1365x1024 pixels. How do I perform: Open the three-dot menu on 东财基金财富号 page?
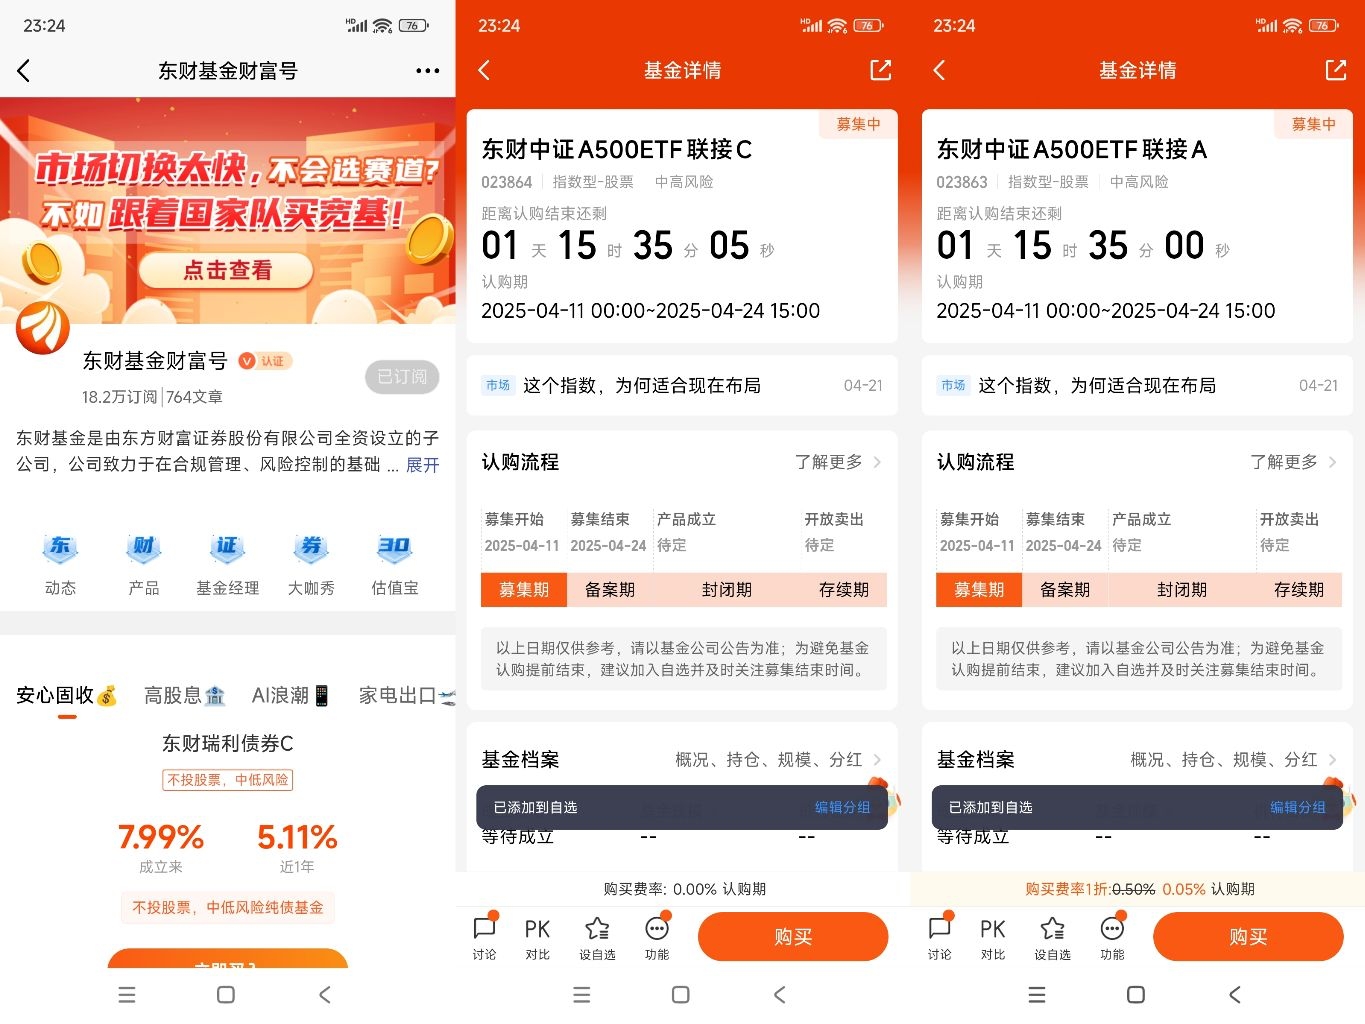(x=427, y=71)
